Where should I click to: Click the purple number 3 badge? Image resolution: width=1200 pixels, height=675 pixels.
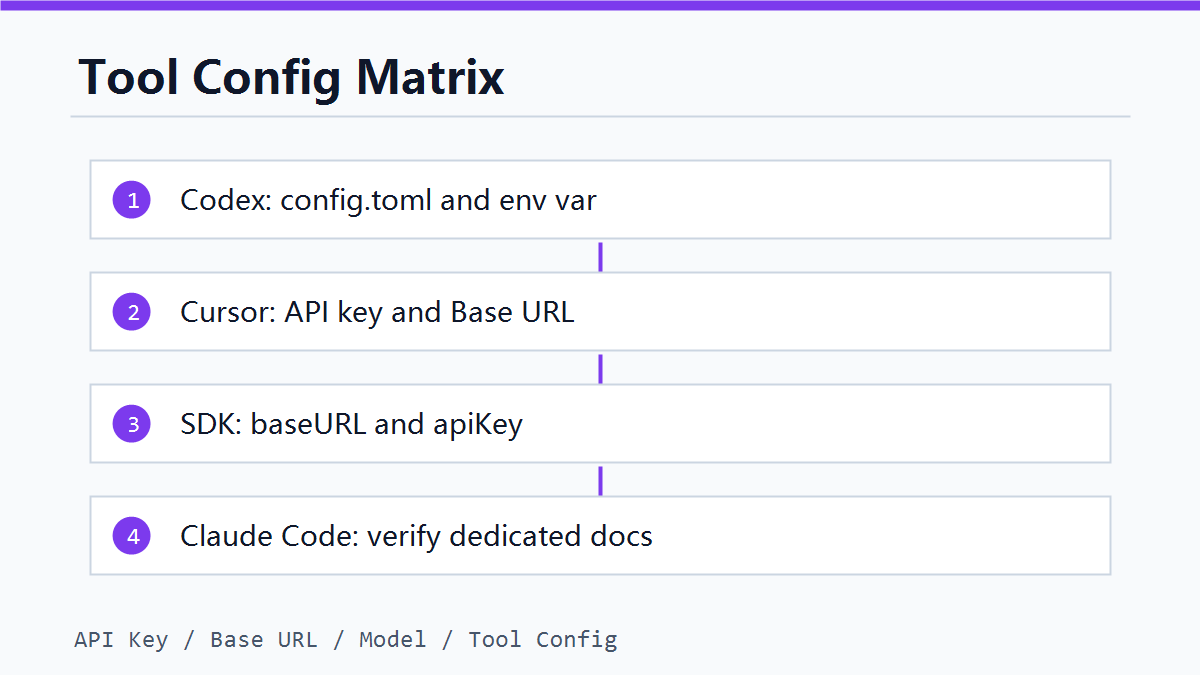pyautogui.click(x=131, y=424)
